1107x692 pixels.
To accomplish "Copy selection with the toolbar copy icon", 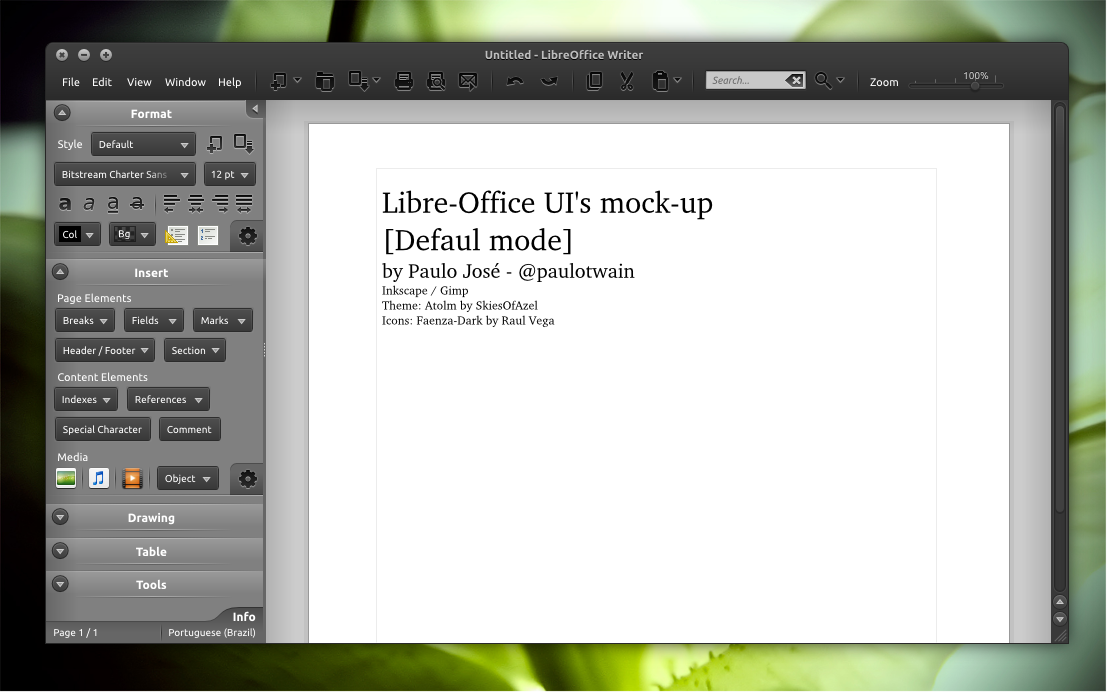I will [x=594, y=81].
